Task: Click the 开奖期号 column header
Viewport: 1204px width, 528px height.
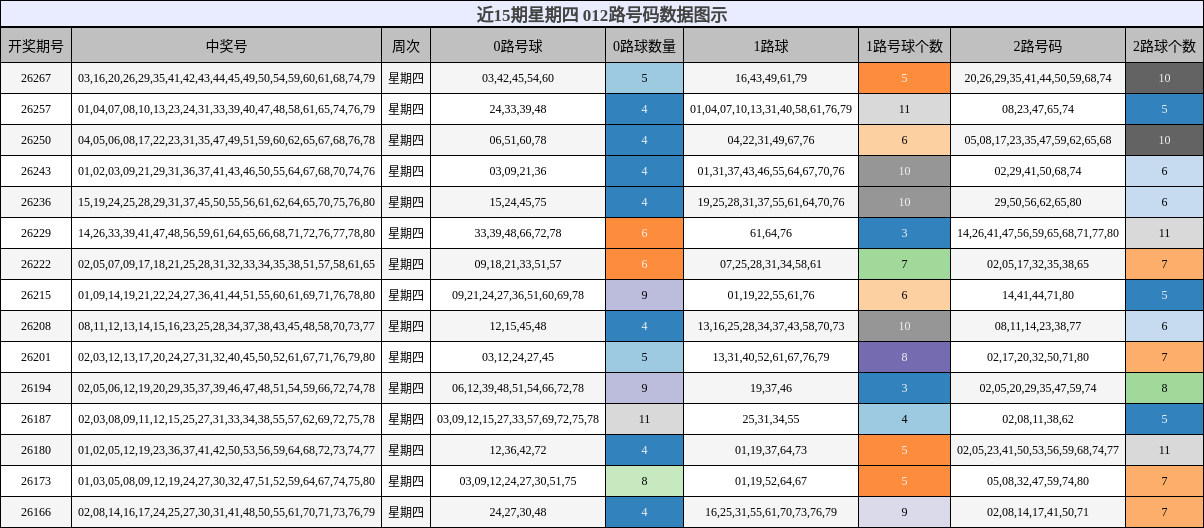Action: 36,46
